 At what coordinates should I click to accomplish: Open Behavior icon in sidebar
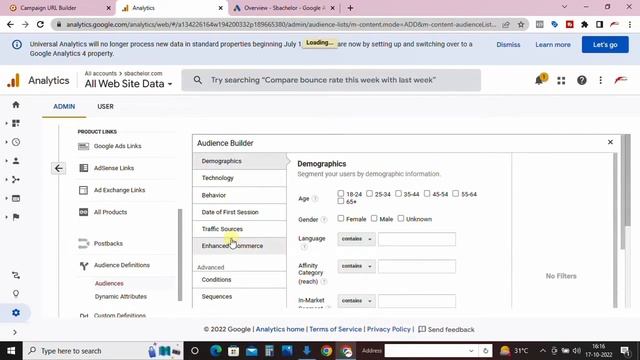(16, 198)
